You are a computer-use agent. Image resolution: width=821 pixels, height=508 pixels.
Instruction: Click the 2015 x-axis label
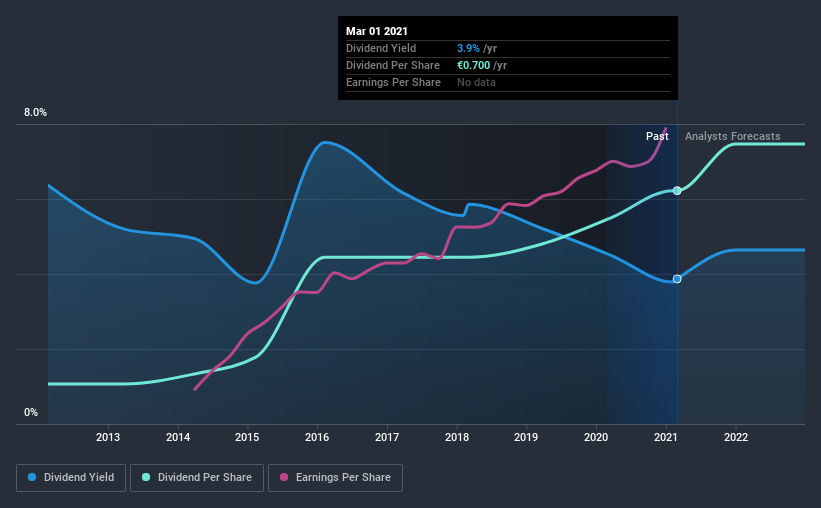coord(247,437)
